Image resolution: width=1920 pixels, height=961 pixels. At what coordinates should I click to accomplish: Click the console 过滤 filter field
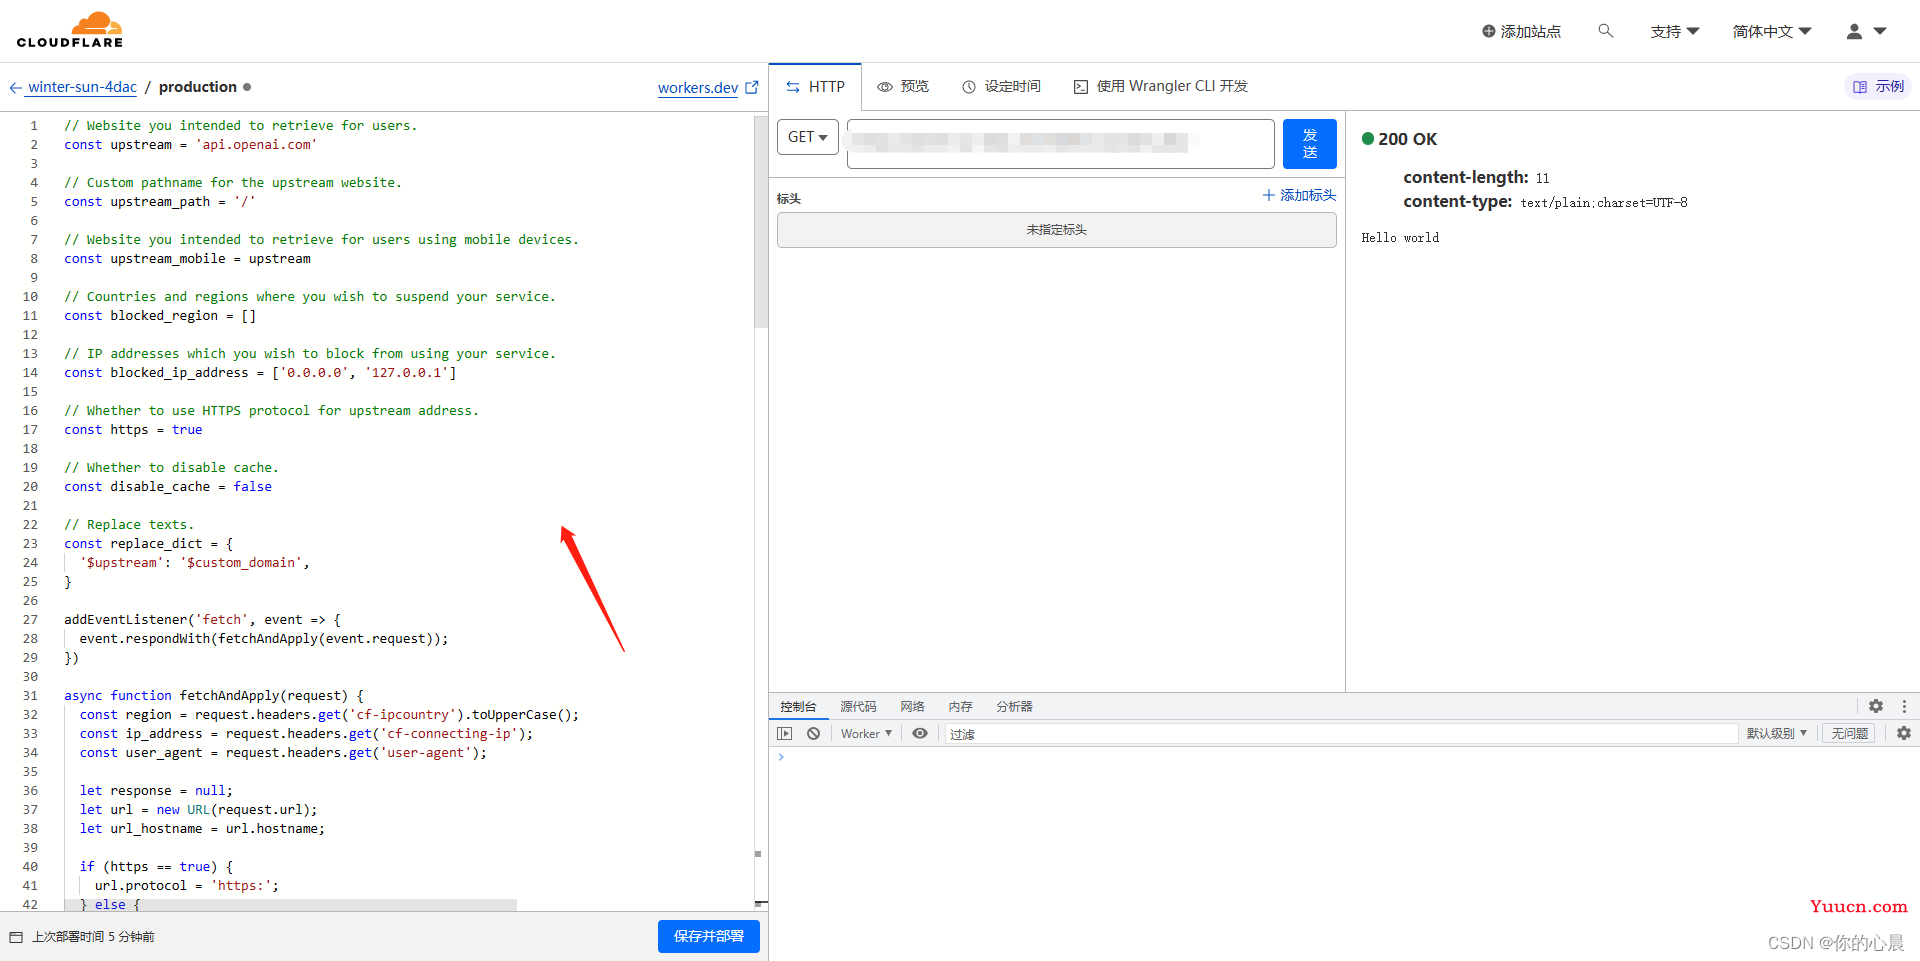[1341, 734]
